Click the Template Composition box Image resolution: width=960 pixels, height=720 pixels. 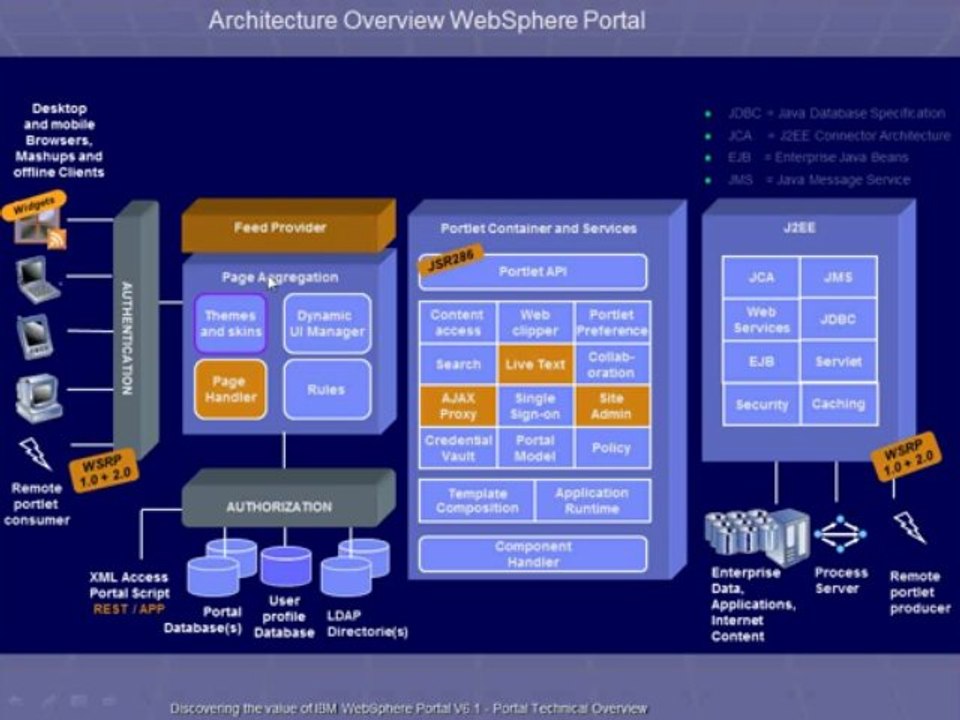[477, 501]
